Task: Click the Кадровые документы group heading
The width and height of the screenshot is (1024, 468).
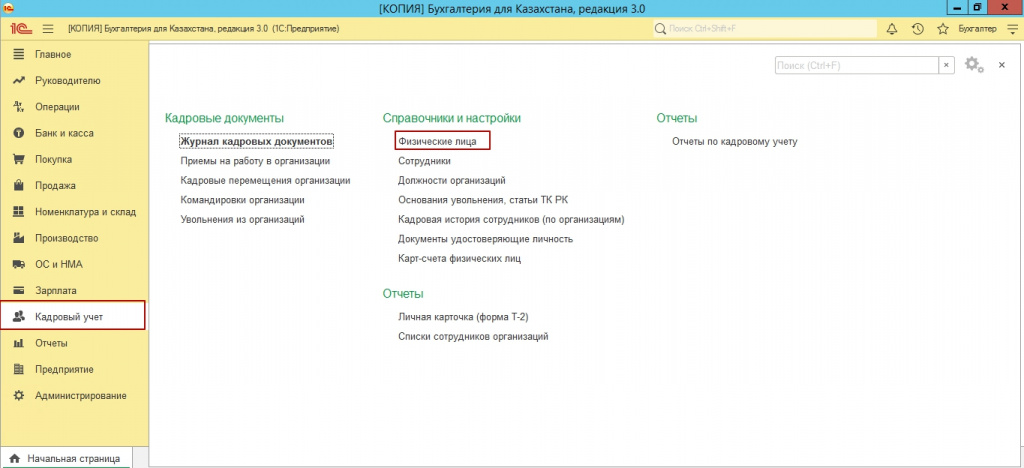Action: [x=225, y=118]
